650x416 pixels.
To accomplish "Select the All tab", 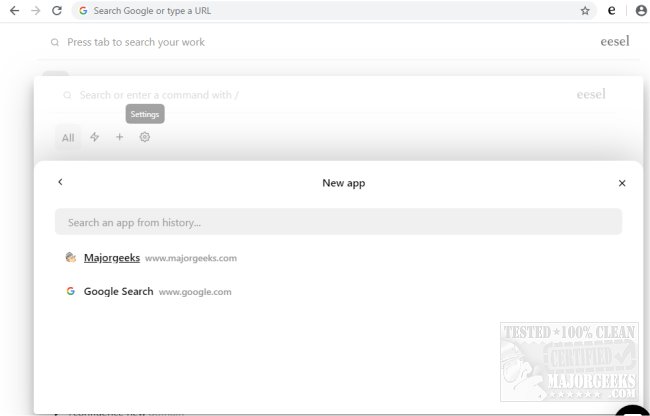I will point(68,138).
